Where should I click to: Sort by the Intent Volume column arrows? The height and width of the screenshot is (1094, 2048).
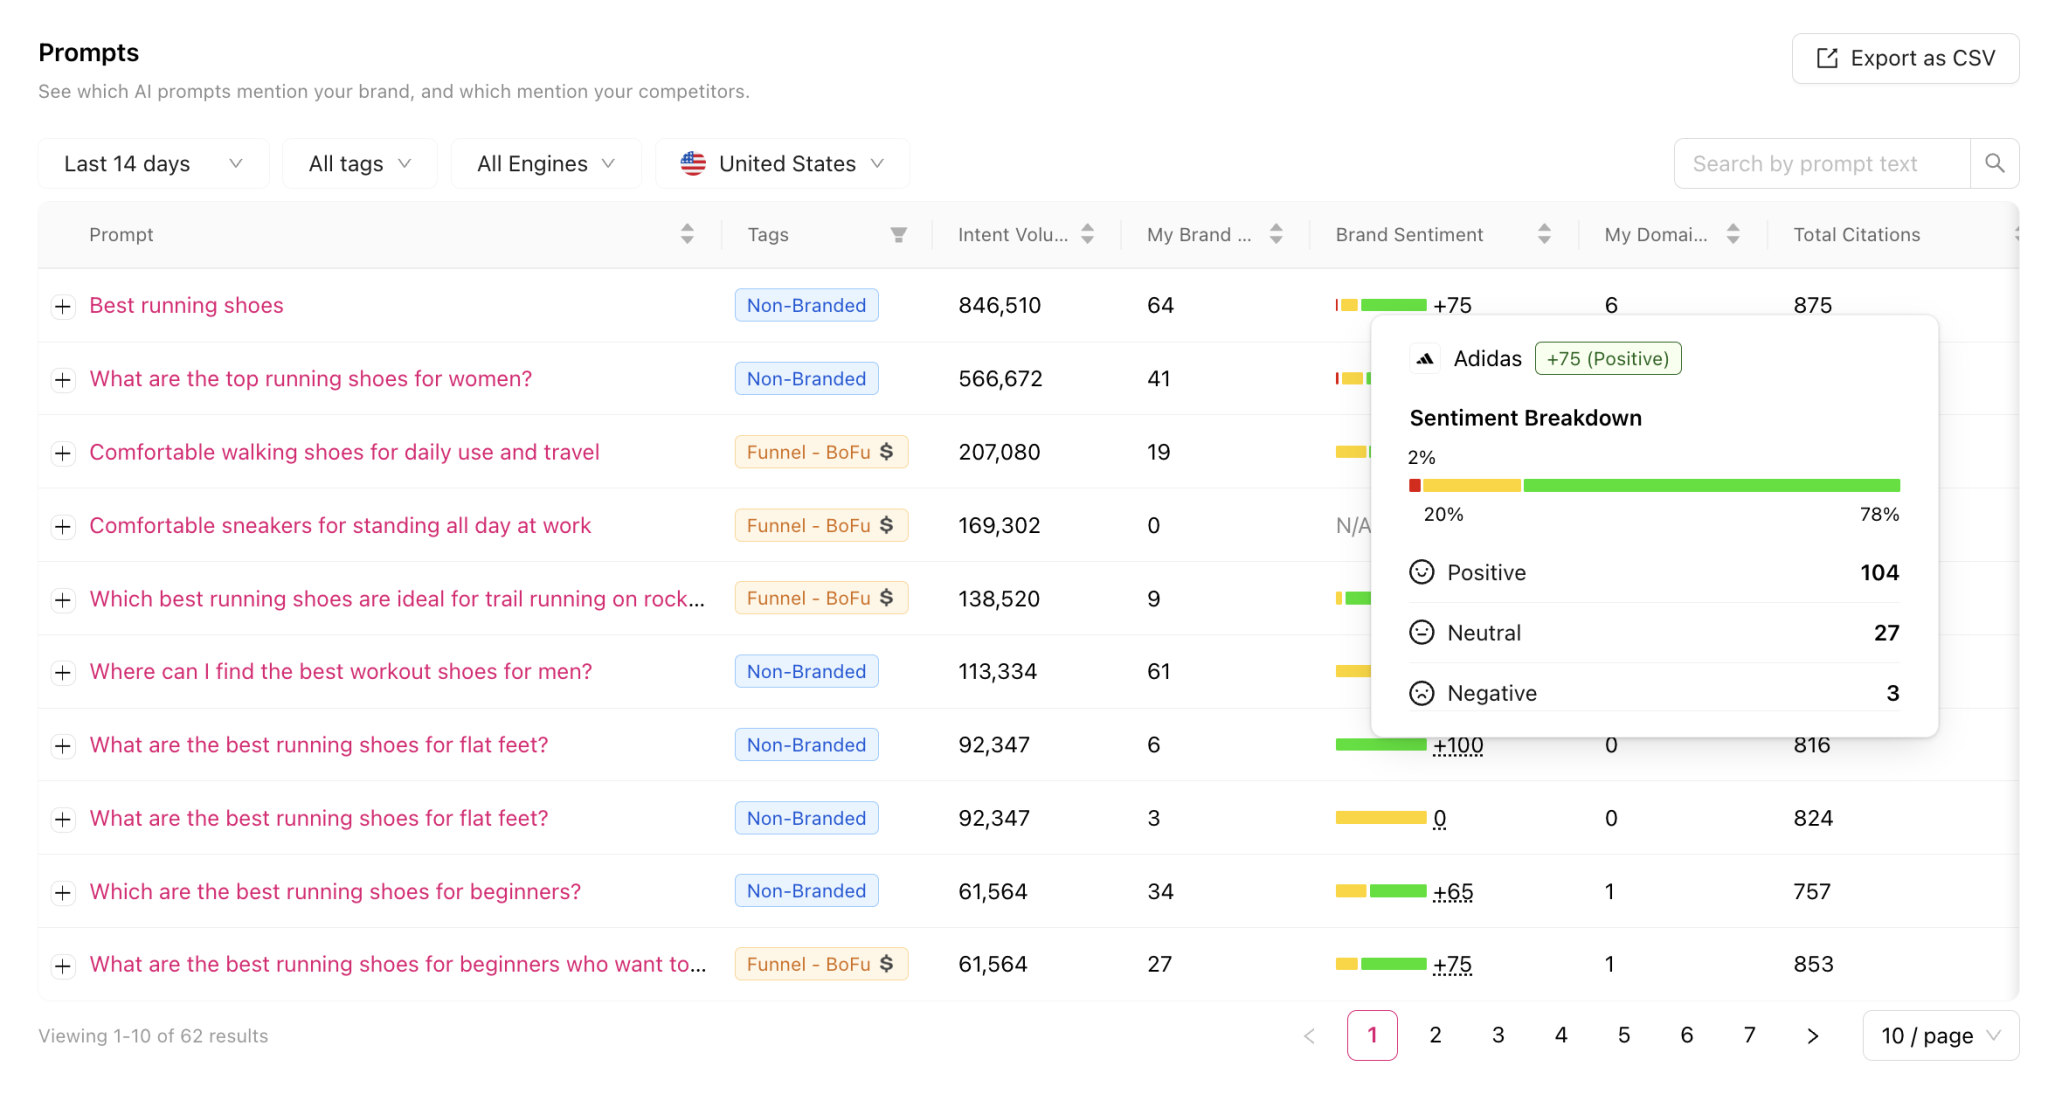(x=1088, y=234)
